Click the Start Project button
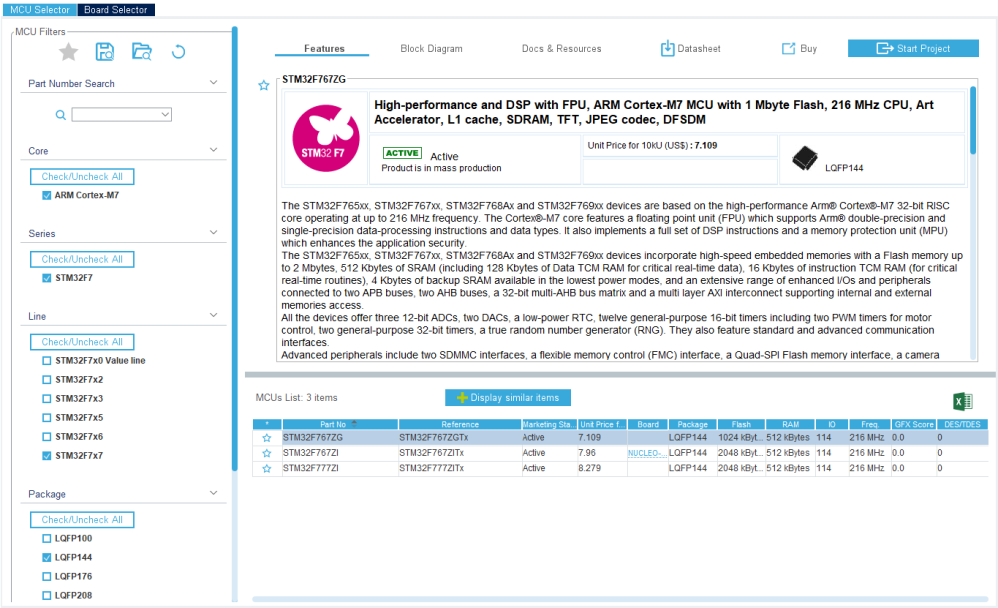This screenshot has height=608, width=998. pyautogui.click(x=913, y=48)
